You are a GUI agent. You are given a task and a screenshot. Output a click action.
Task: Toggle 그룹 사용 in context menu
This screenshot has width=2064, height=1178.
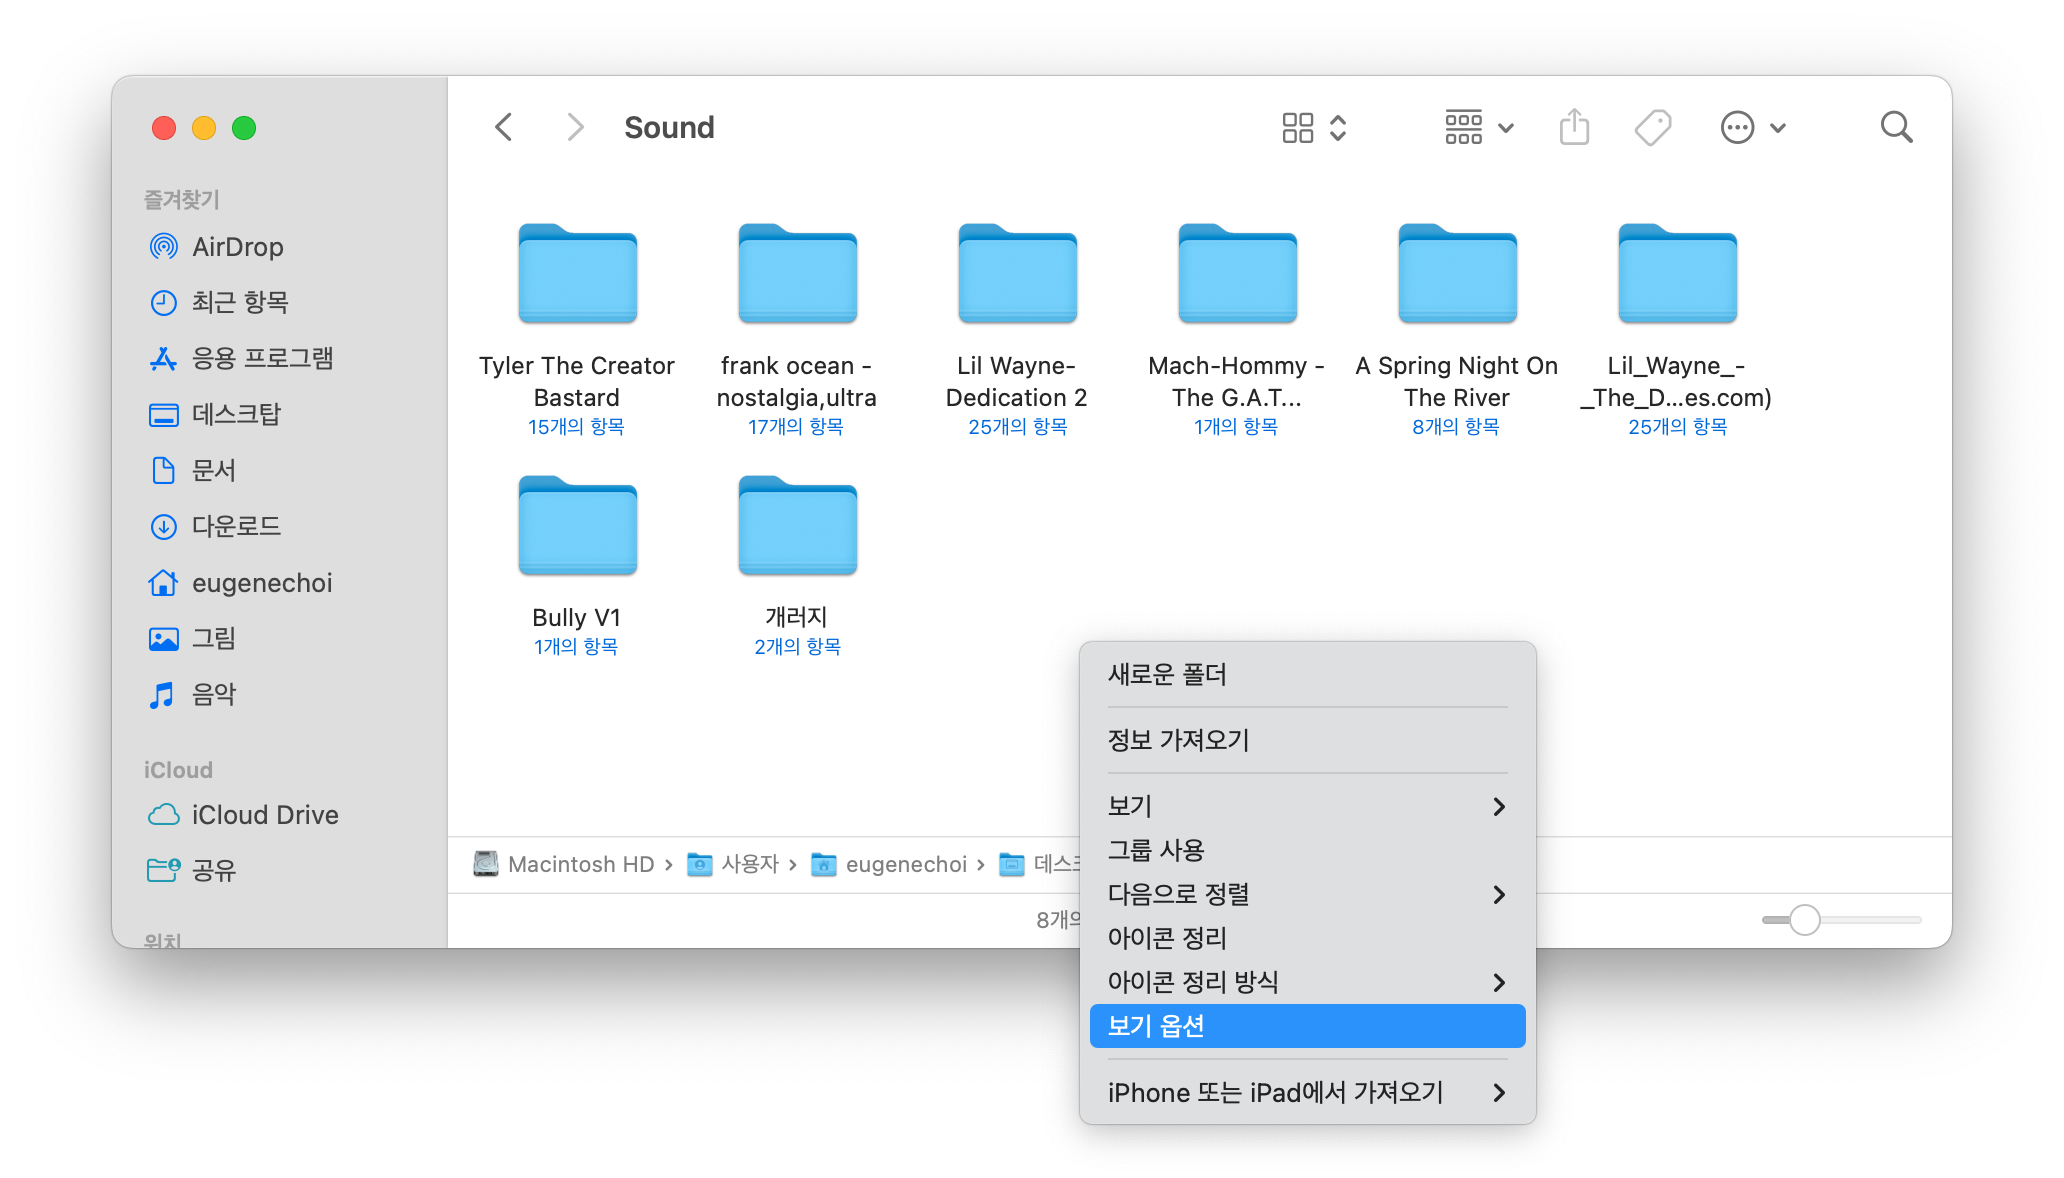point(1156,850)
